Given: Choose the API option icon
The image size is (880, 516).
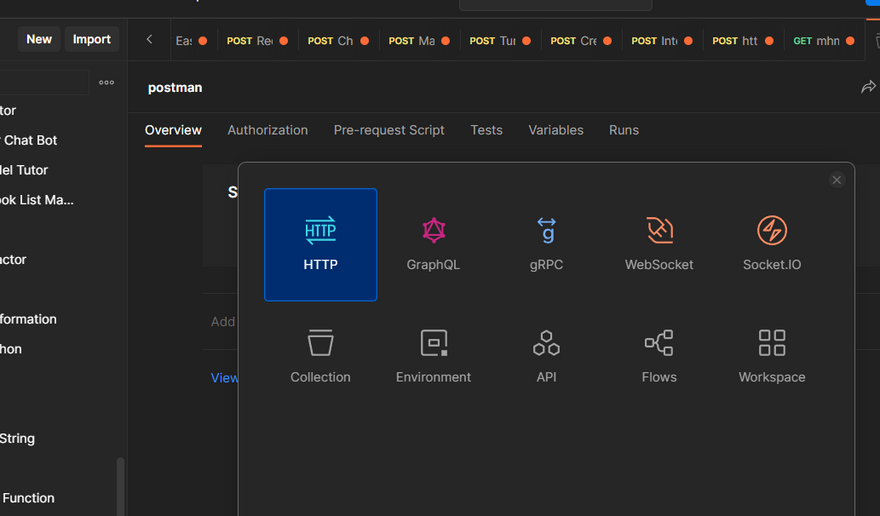Looking at the screenshot, I should (546, 344).
